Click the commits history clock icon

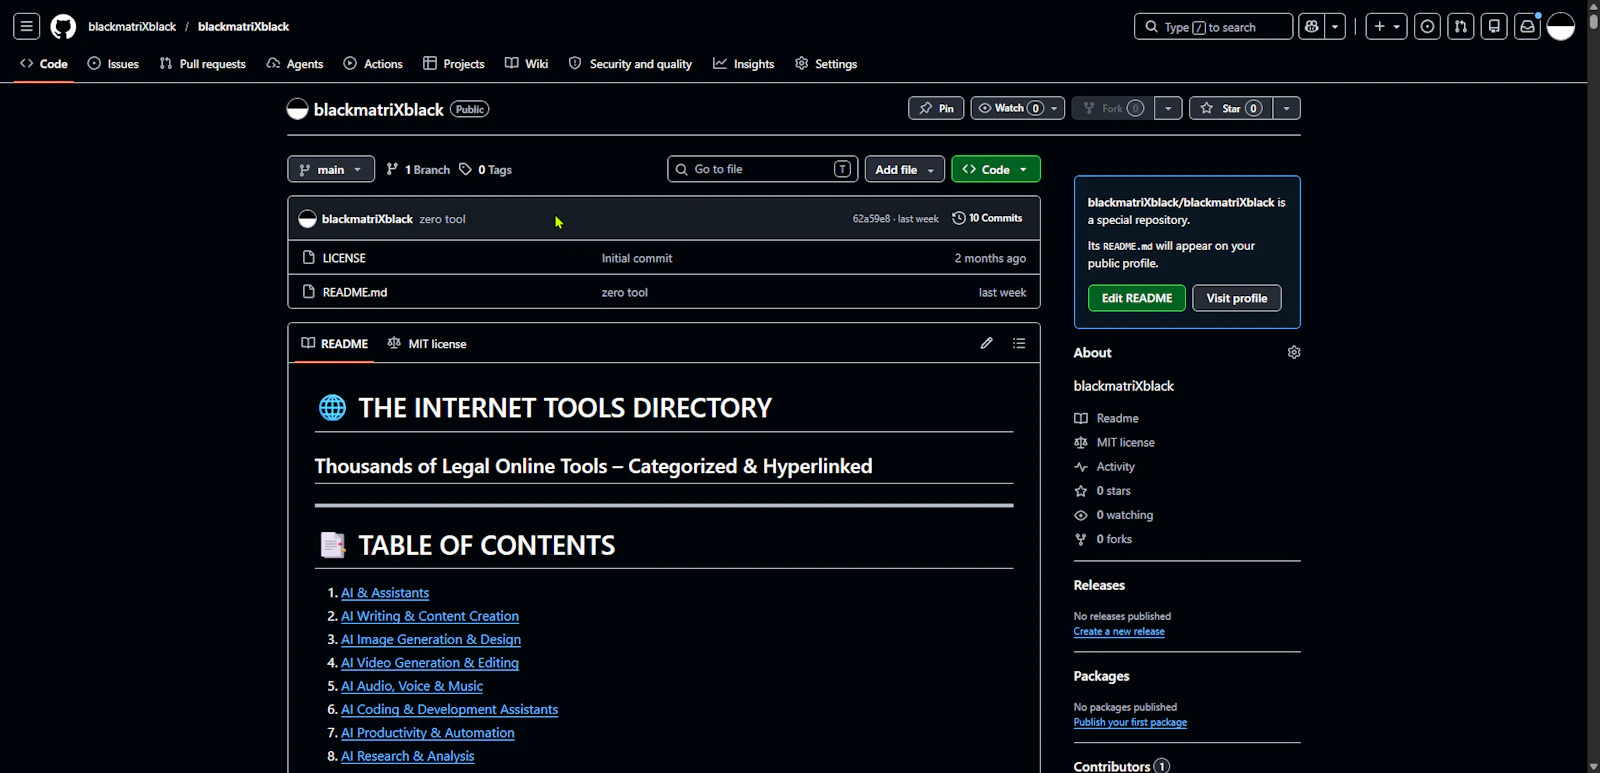click(x=959, y=218)
